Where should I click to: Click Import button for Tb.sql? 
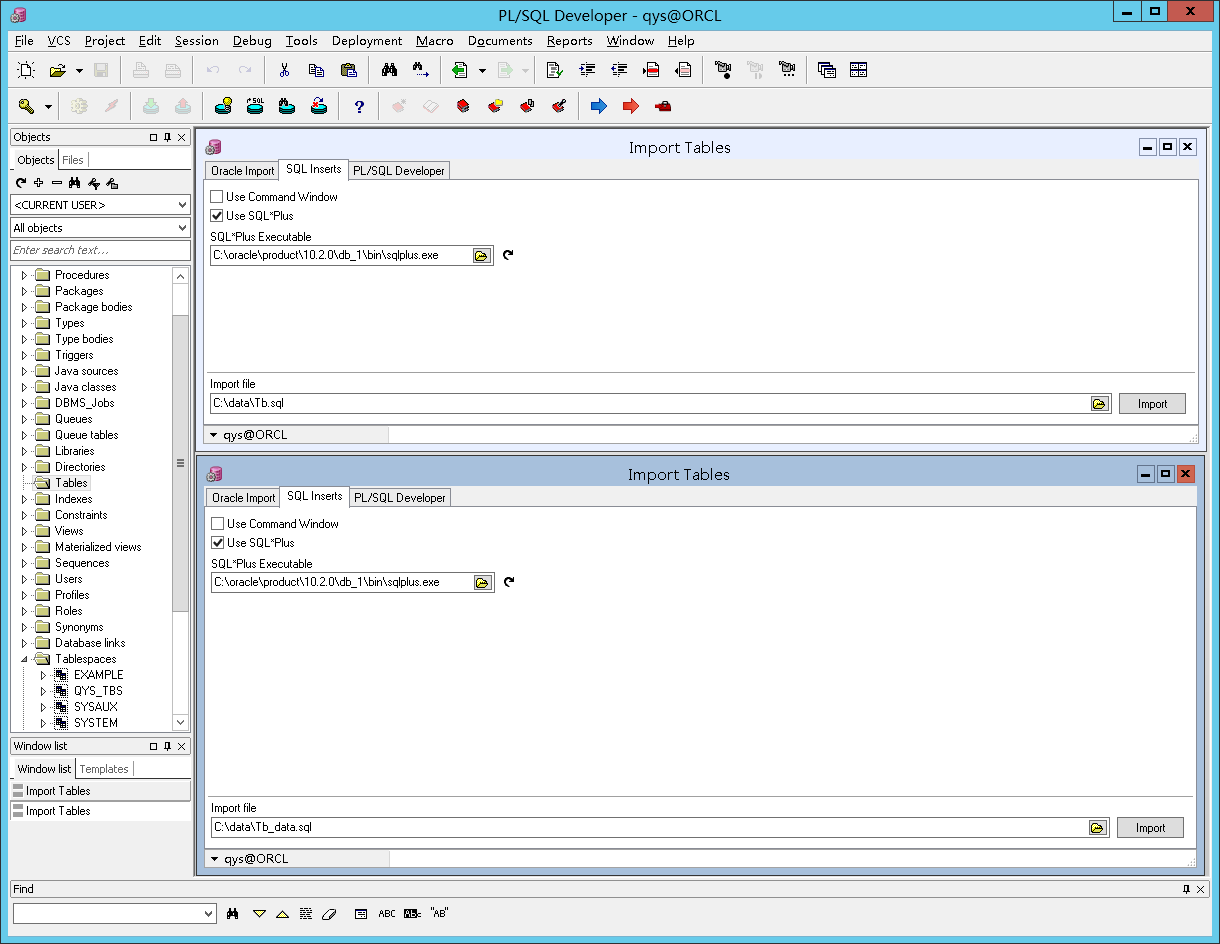tap(1152, 404)
